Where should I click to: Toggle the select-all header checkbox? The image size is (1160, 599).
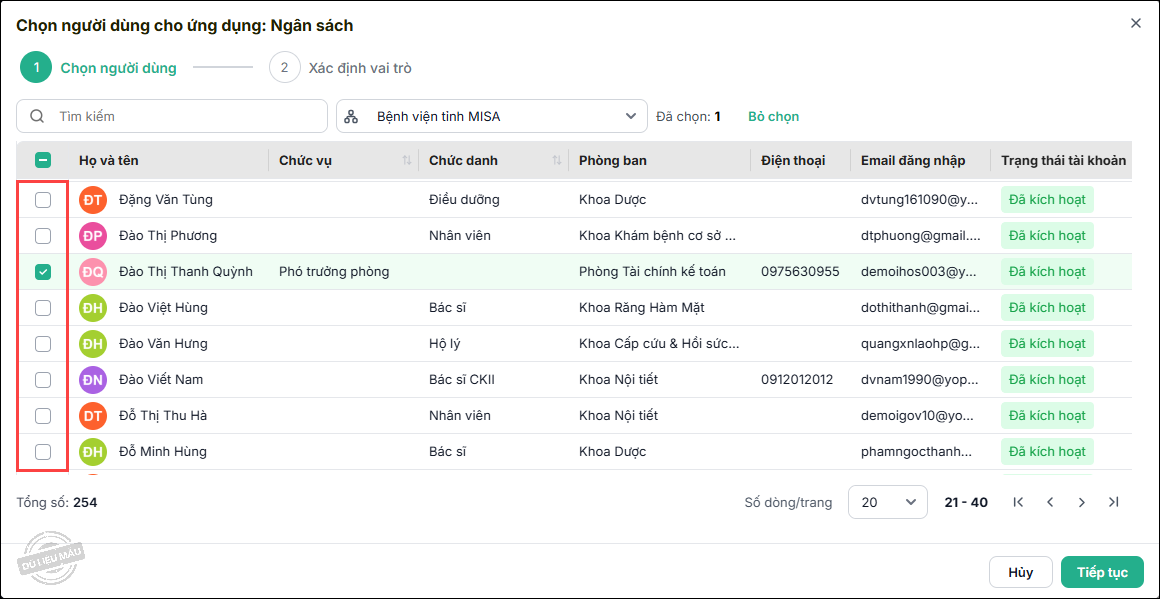pos(43,160)
